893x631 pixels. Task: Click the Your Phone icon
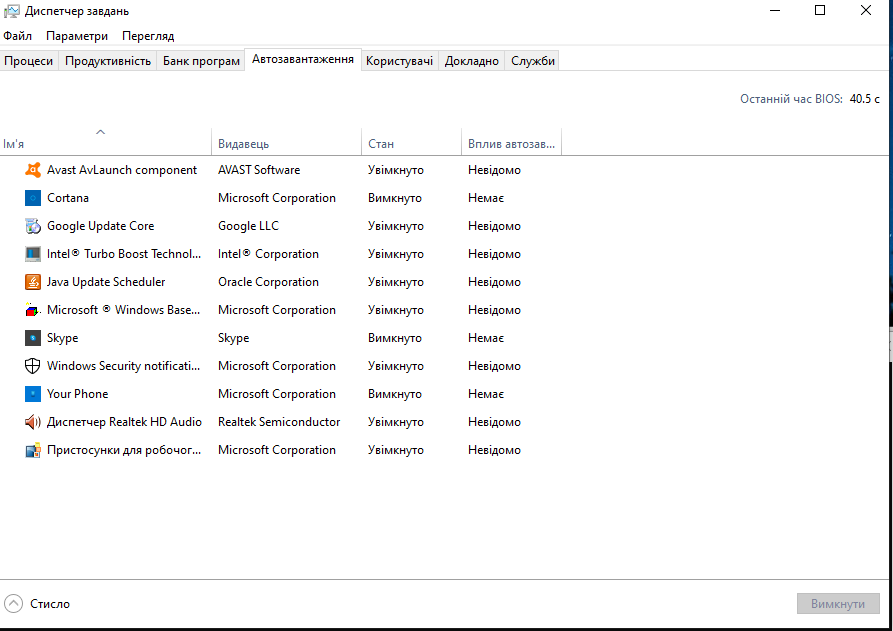pos(33,394)
